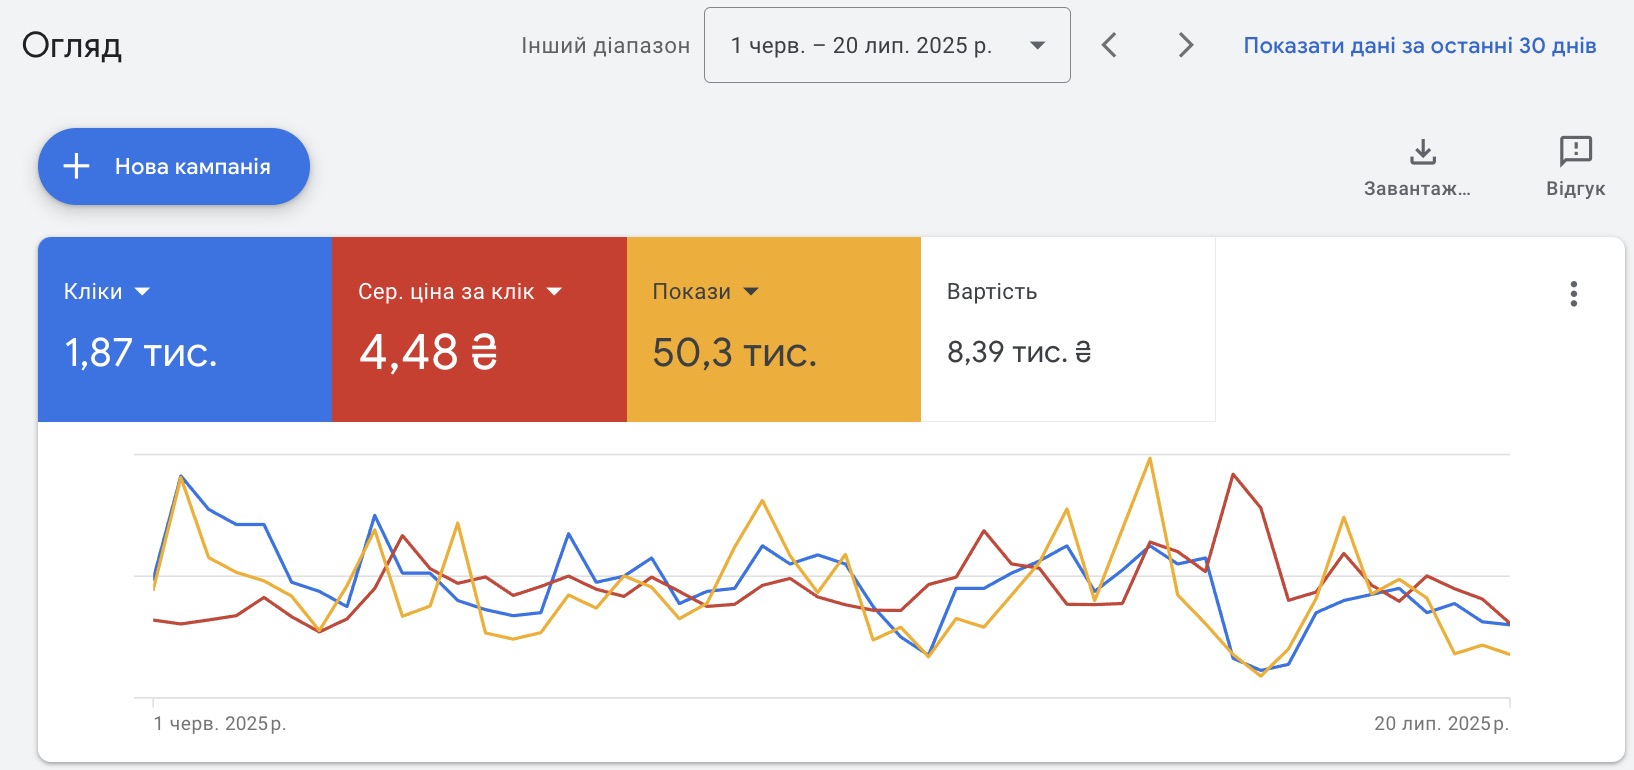Viewport: 1634px width, 770px height.
Task: Expand the Сер. ціна за клік dropdown arrow
Action: click(x=554, y=292)
